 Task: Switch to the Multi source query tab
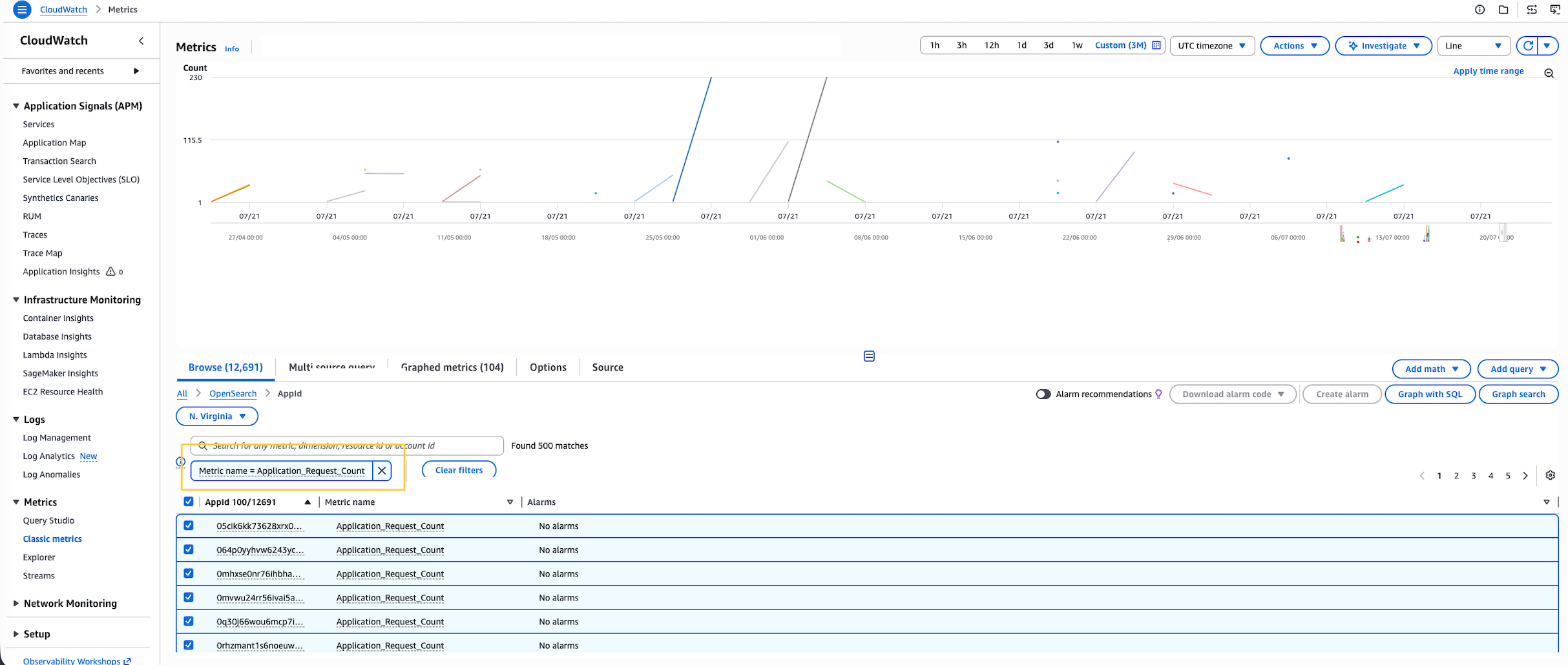(331, 367)
